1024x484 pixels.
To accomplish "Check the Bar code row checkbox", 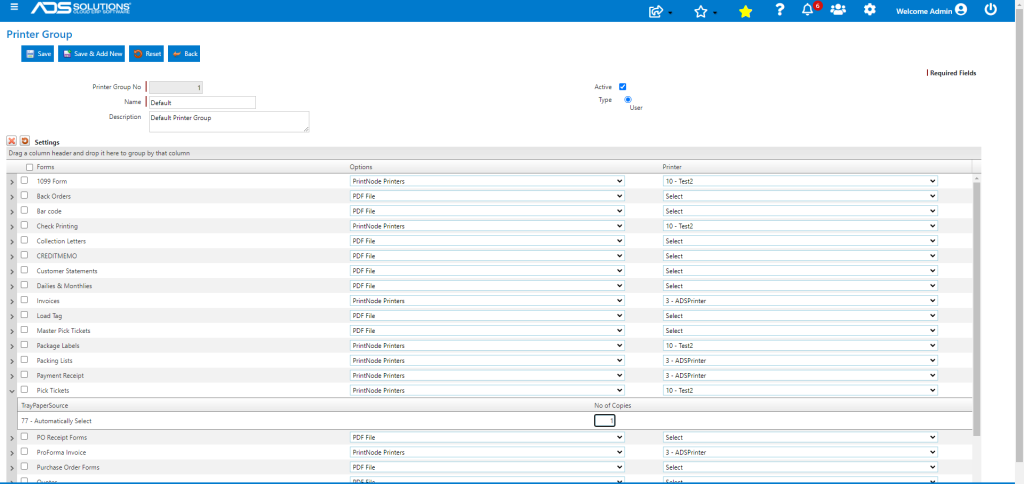I will [x=25, y=210].
